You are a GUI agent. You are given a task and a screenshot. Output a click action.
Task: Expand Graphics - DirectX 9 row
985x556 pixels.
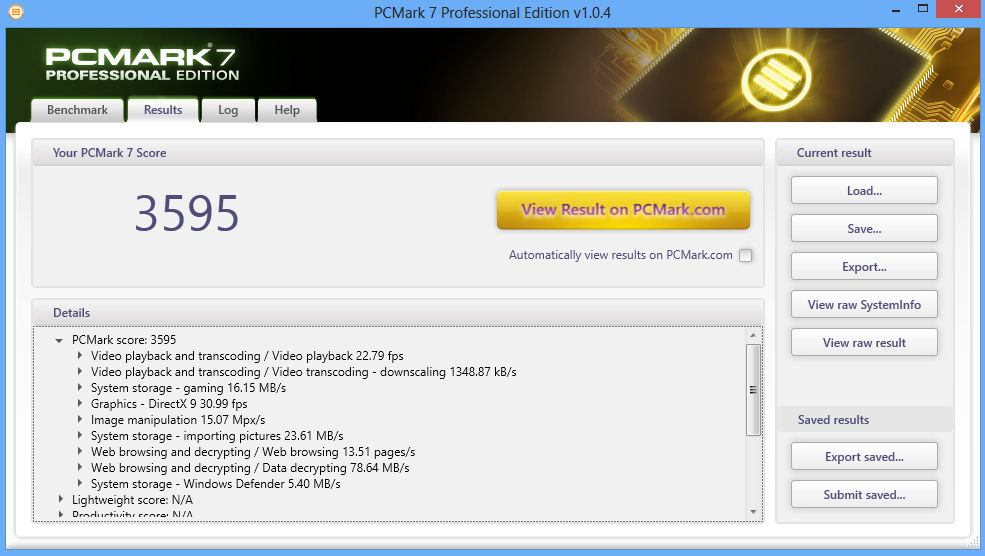(80, 403)
